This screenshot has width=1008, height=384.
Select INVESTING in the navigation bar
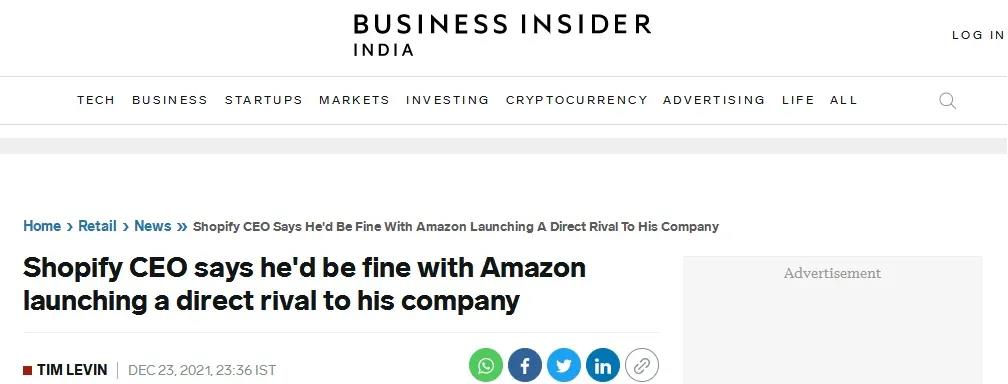447,100
